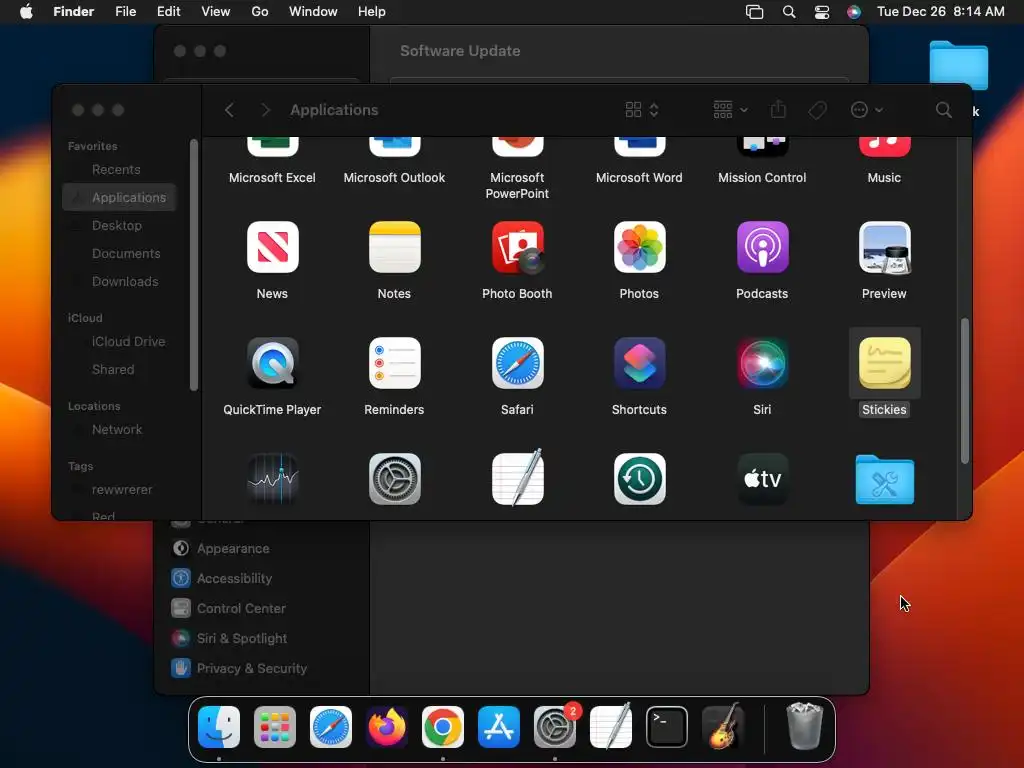Viewport: 1024px width, 768px height.
Task: Open GarageBand from the Dock
Action: [723, 727]
